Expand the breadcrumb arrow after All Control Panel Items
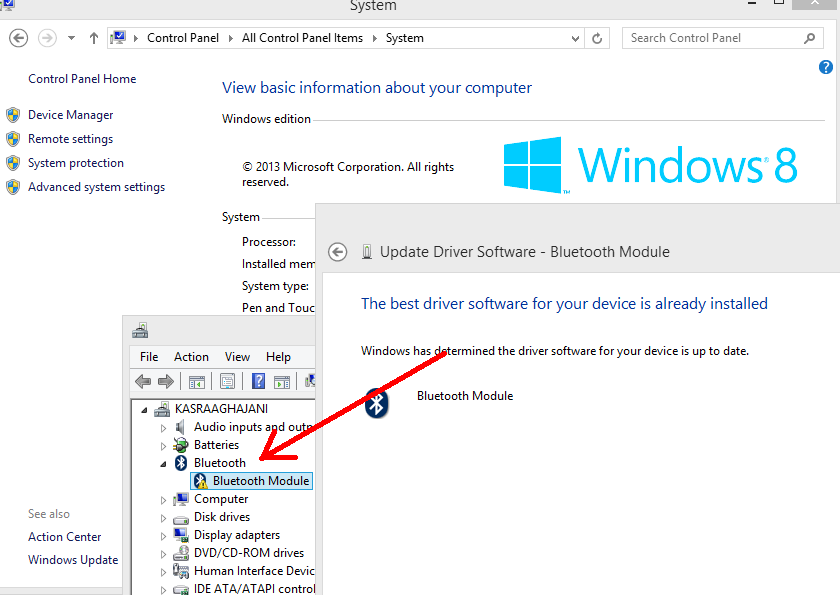The height and width of the screenshot is (595, 840). (374, 38)
